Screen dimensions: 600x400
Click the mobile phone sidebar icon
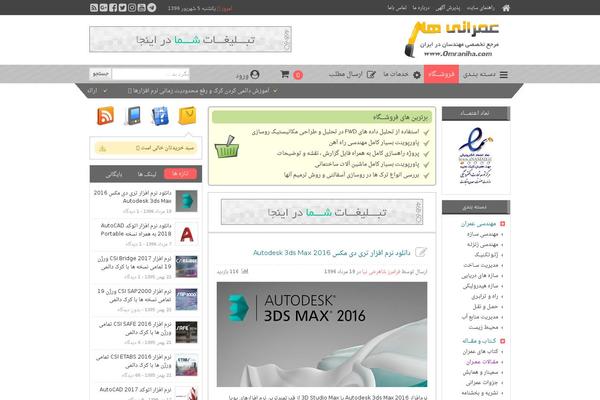click(133, 116)
